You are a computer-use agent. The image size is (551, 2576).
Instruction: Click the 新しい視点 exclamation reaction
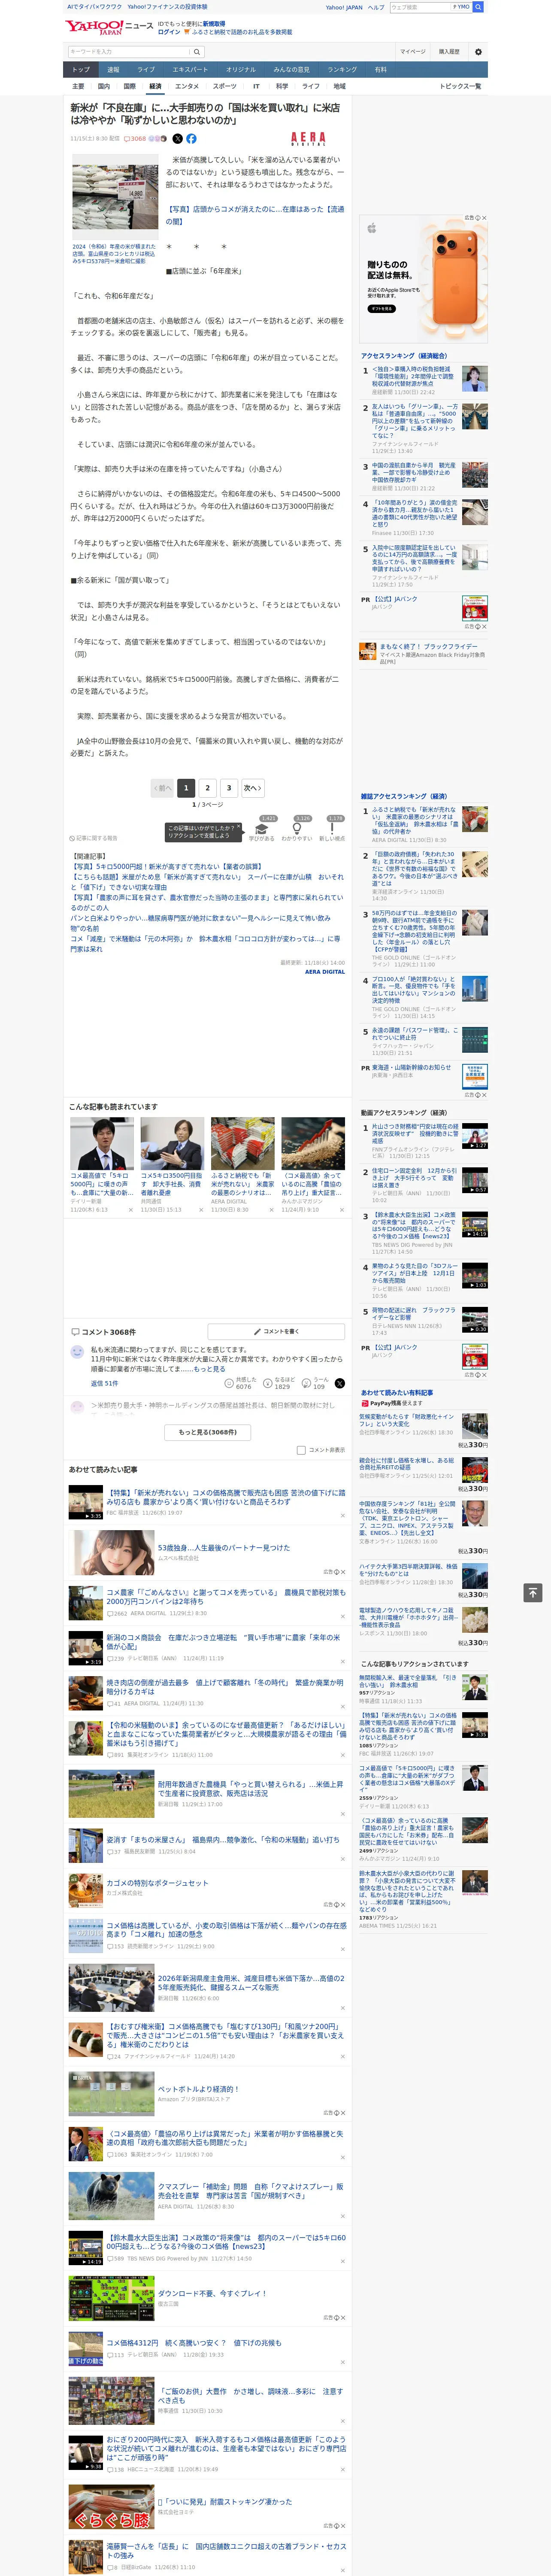coord(332,829)
